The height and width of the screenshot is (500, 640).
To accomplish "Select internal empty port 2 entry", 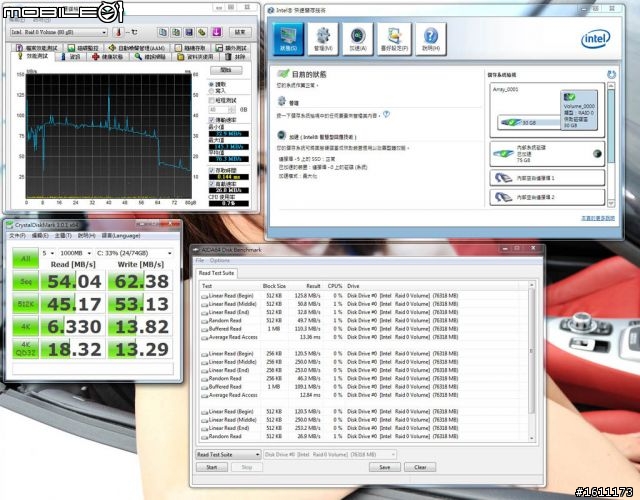I will point(547,197).
